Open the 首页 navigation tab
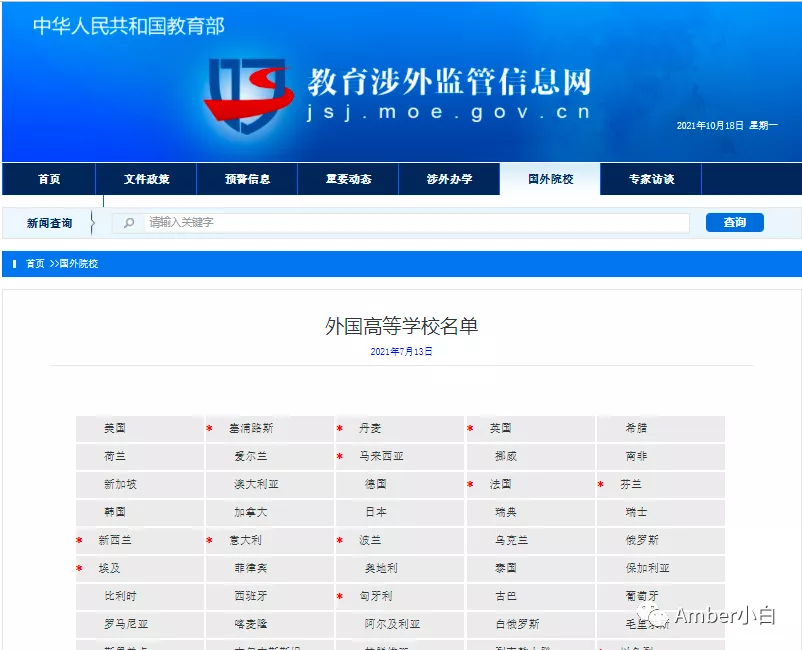The image size is (802, 650). click(x=49, y=179)
